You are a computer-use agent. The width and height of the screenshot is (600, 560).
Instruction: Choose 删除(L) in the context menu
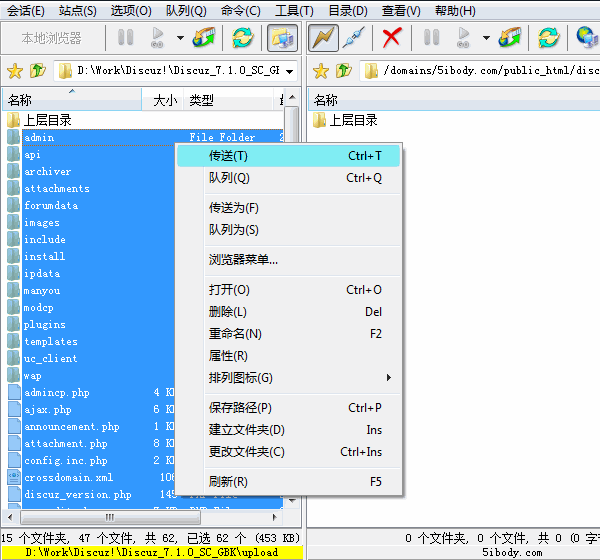[227, 312]
